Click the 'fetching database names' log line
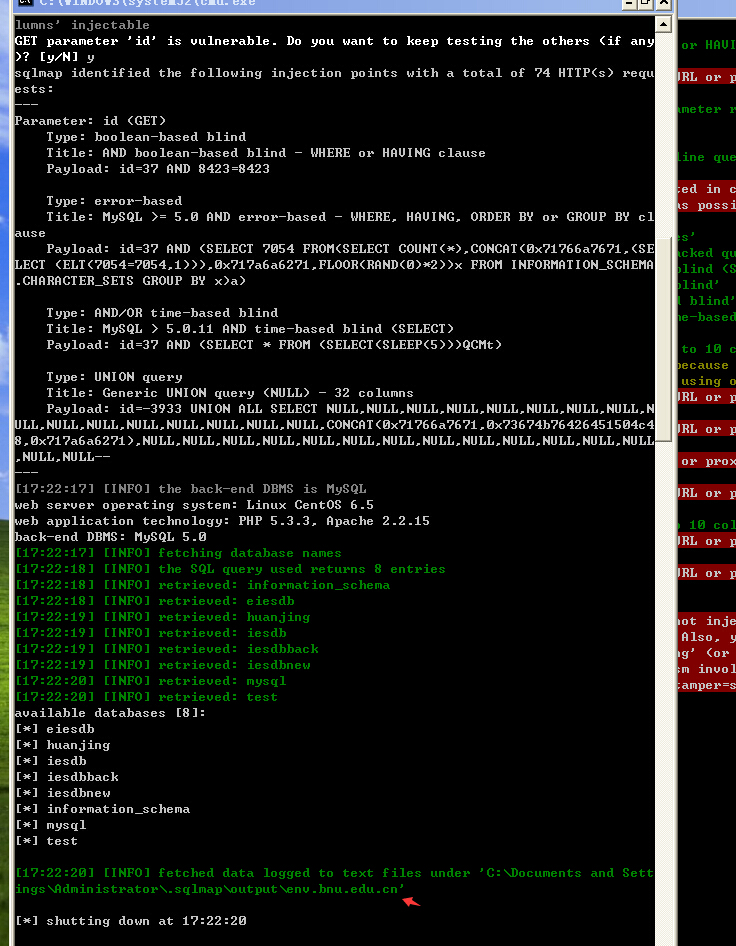This screenshot has width=736, height=946. point(178,553)
